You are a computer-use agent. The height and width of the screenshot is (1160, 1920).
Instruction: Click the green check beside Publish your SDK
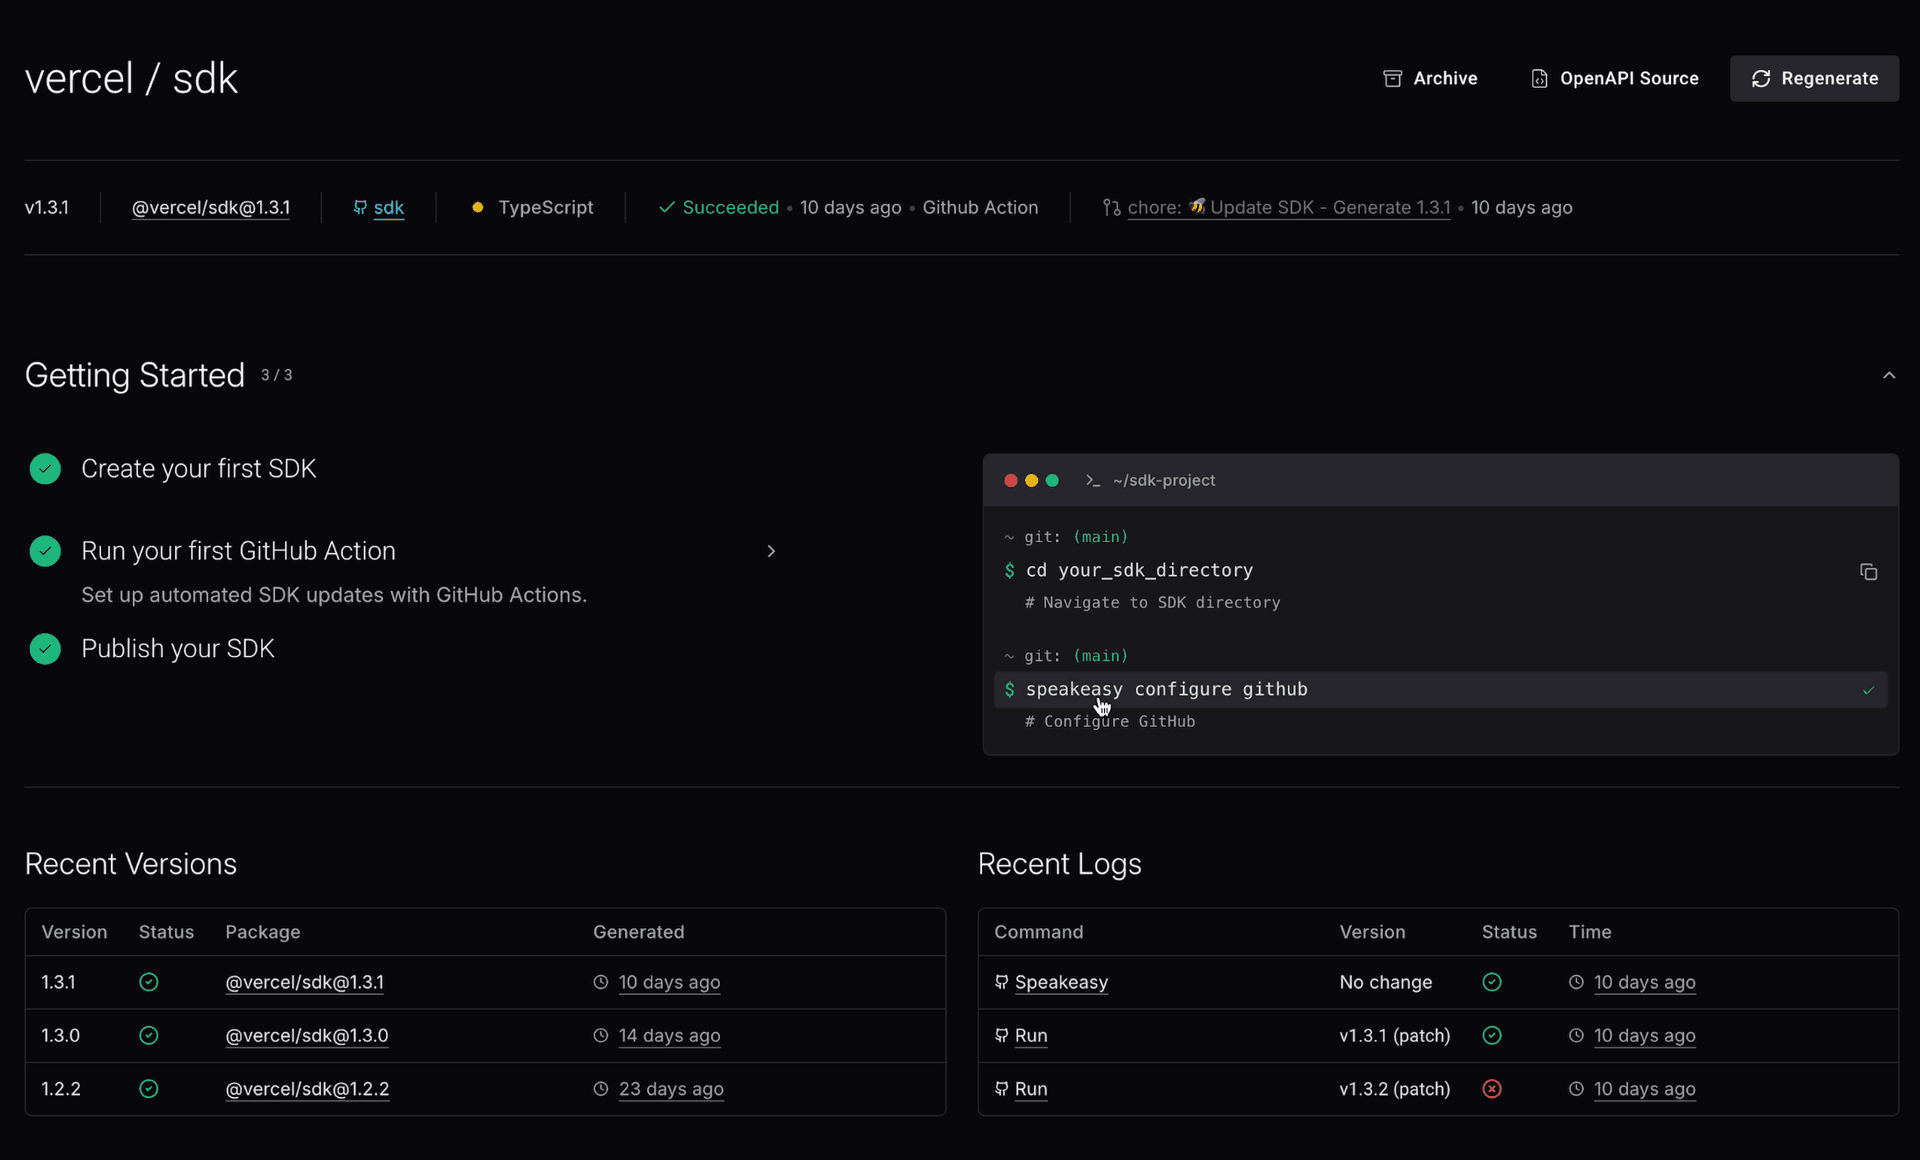coord(45,649)
